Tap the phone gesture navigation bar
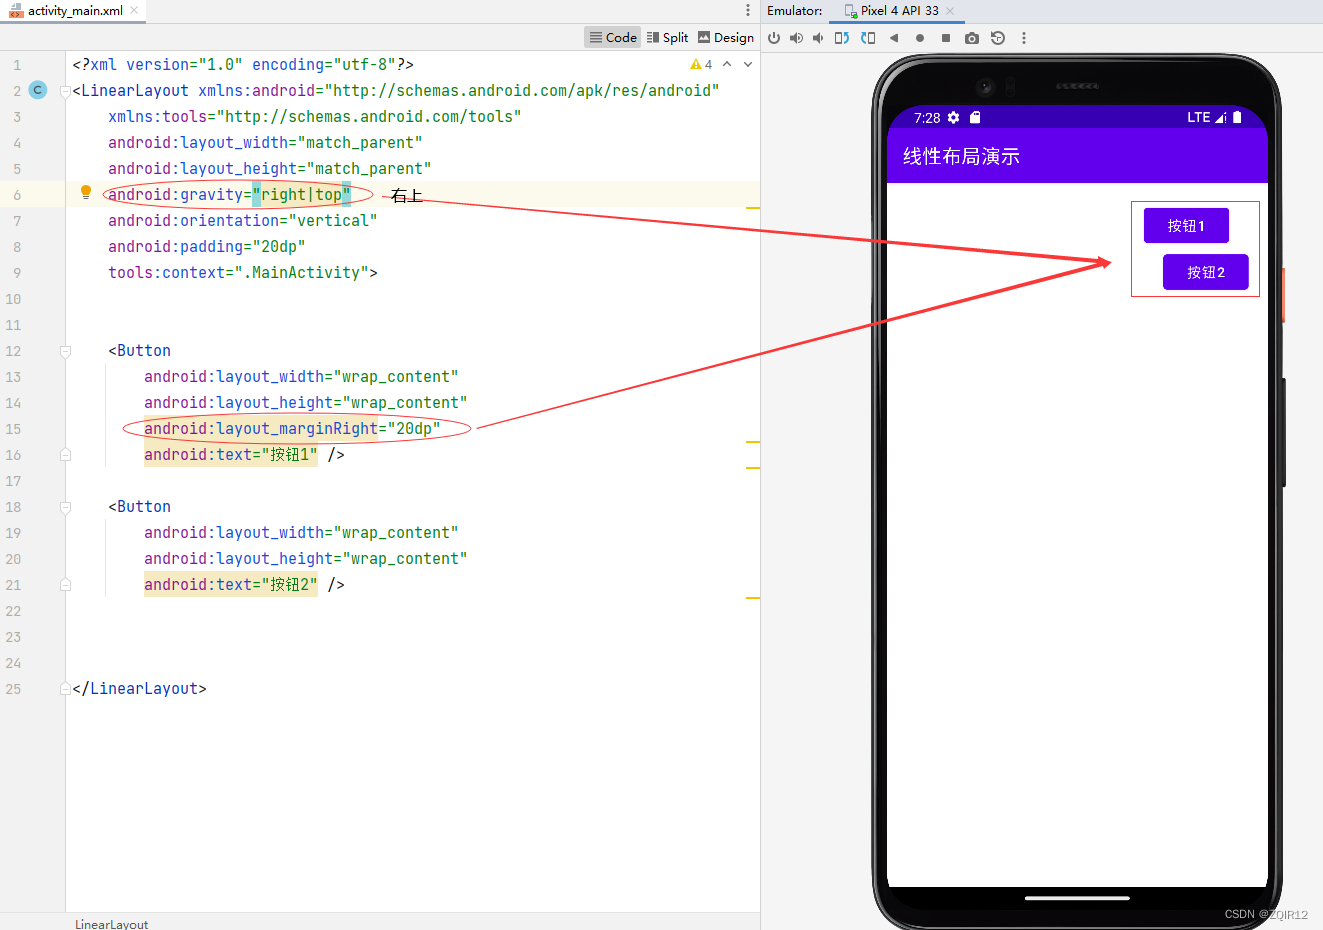This screenshot has width=1323, height=930. click(1077, 898)
